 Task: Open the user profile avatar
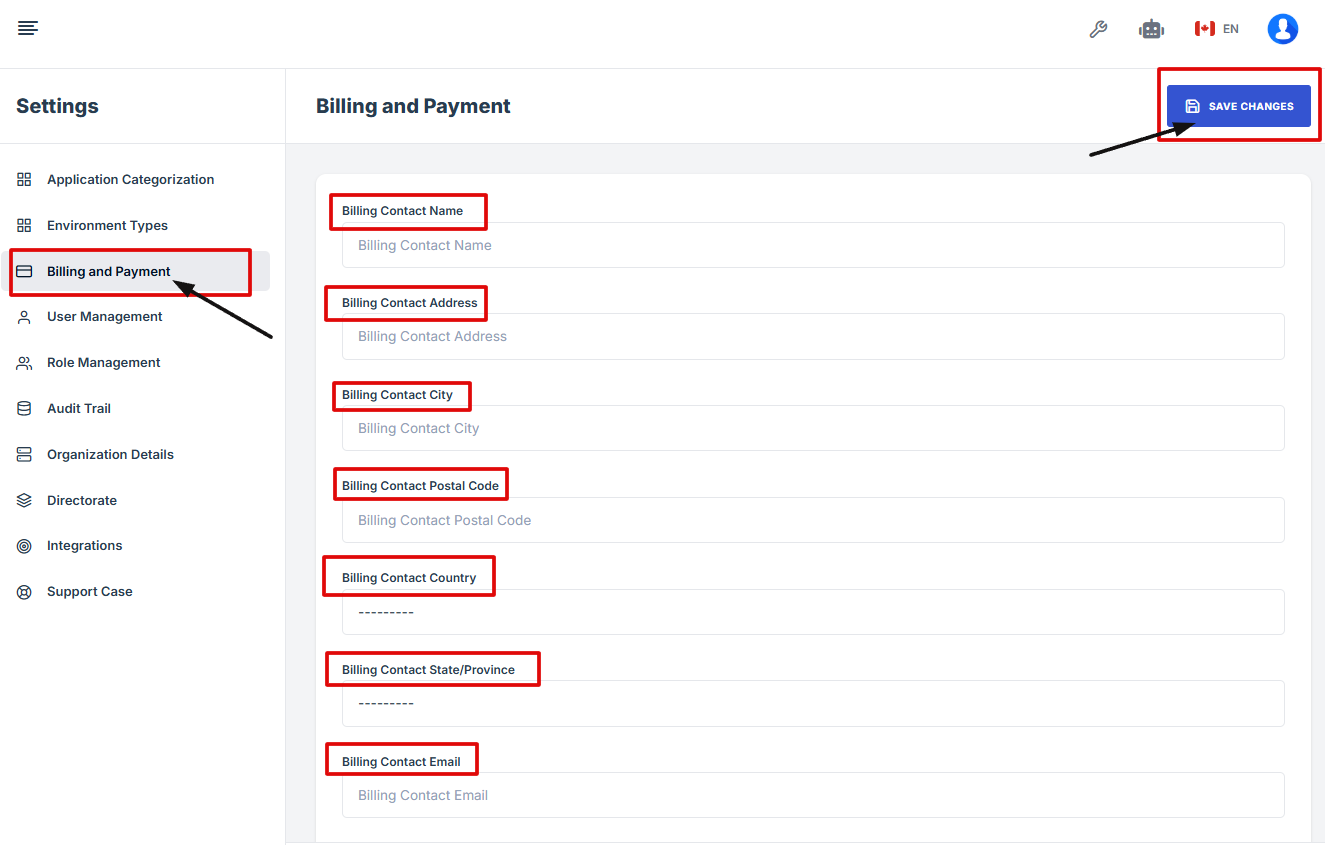coord(1282,29)
